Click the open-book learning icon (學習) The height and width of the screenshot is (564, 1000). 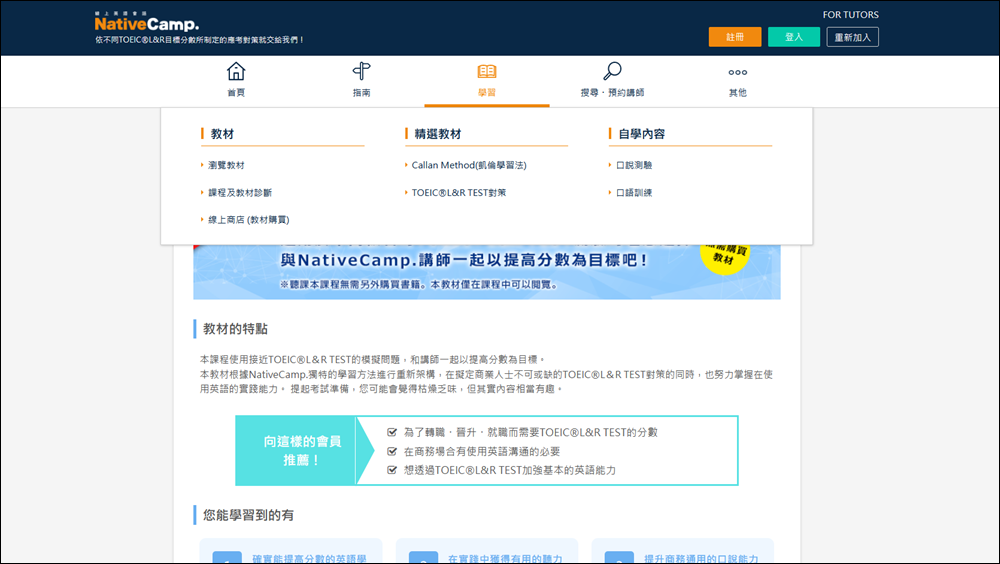click(x=487, y=71)
